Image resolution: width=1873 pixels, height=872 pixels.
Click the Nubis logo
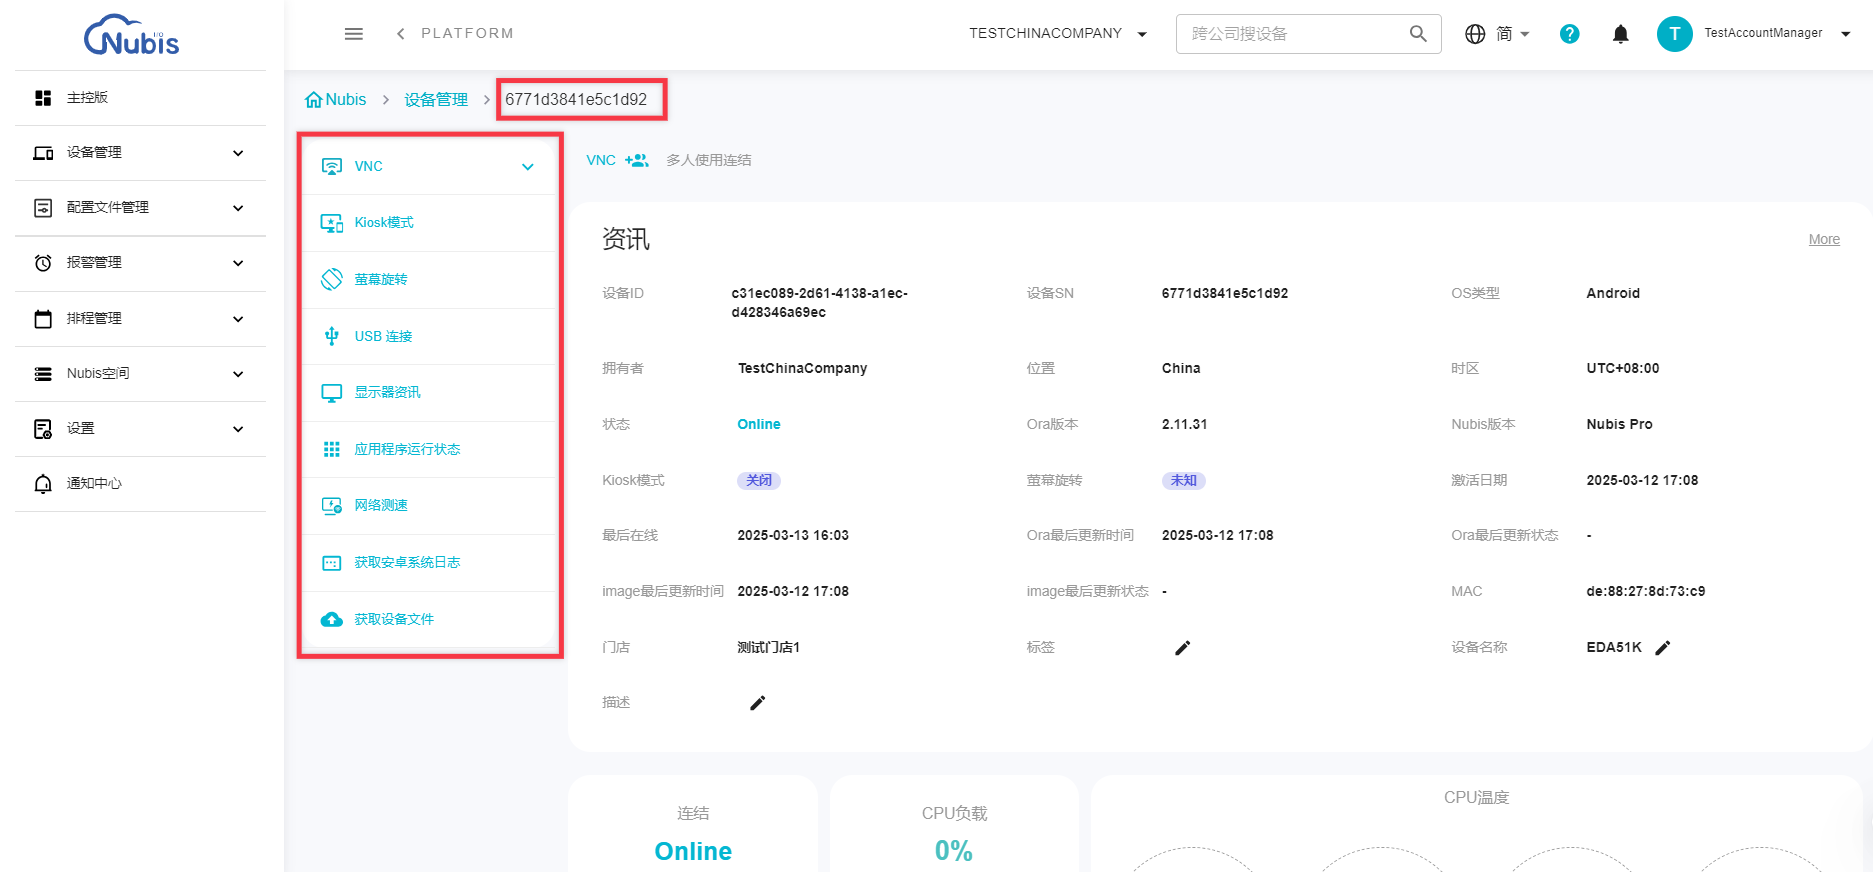coord(131,35)
